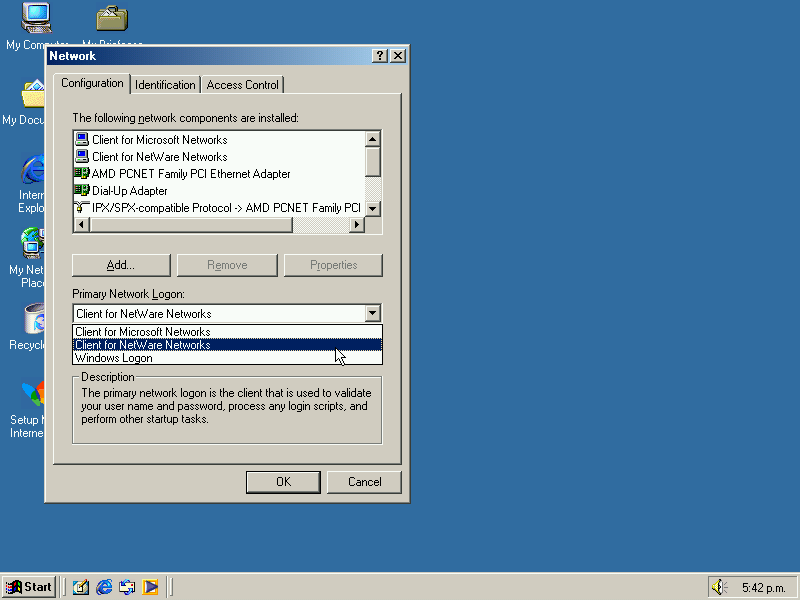Click the Remove button

coord(227,265)
